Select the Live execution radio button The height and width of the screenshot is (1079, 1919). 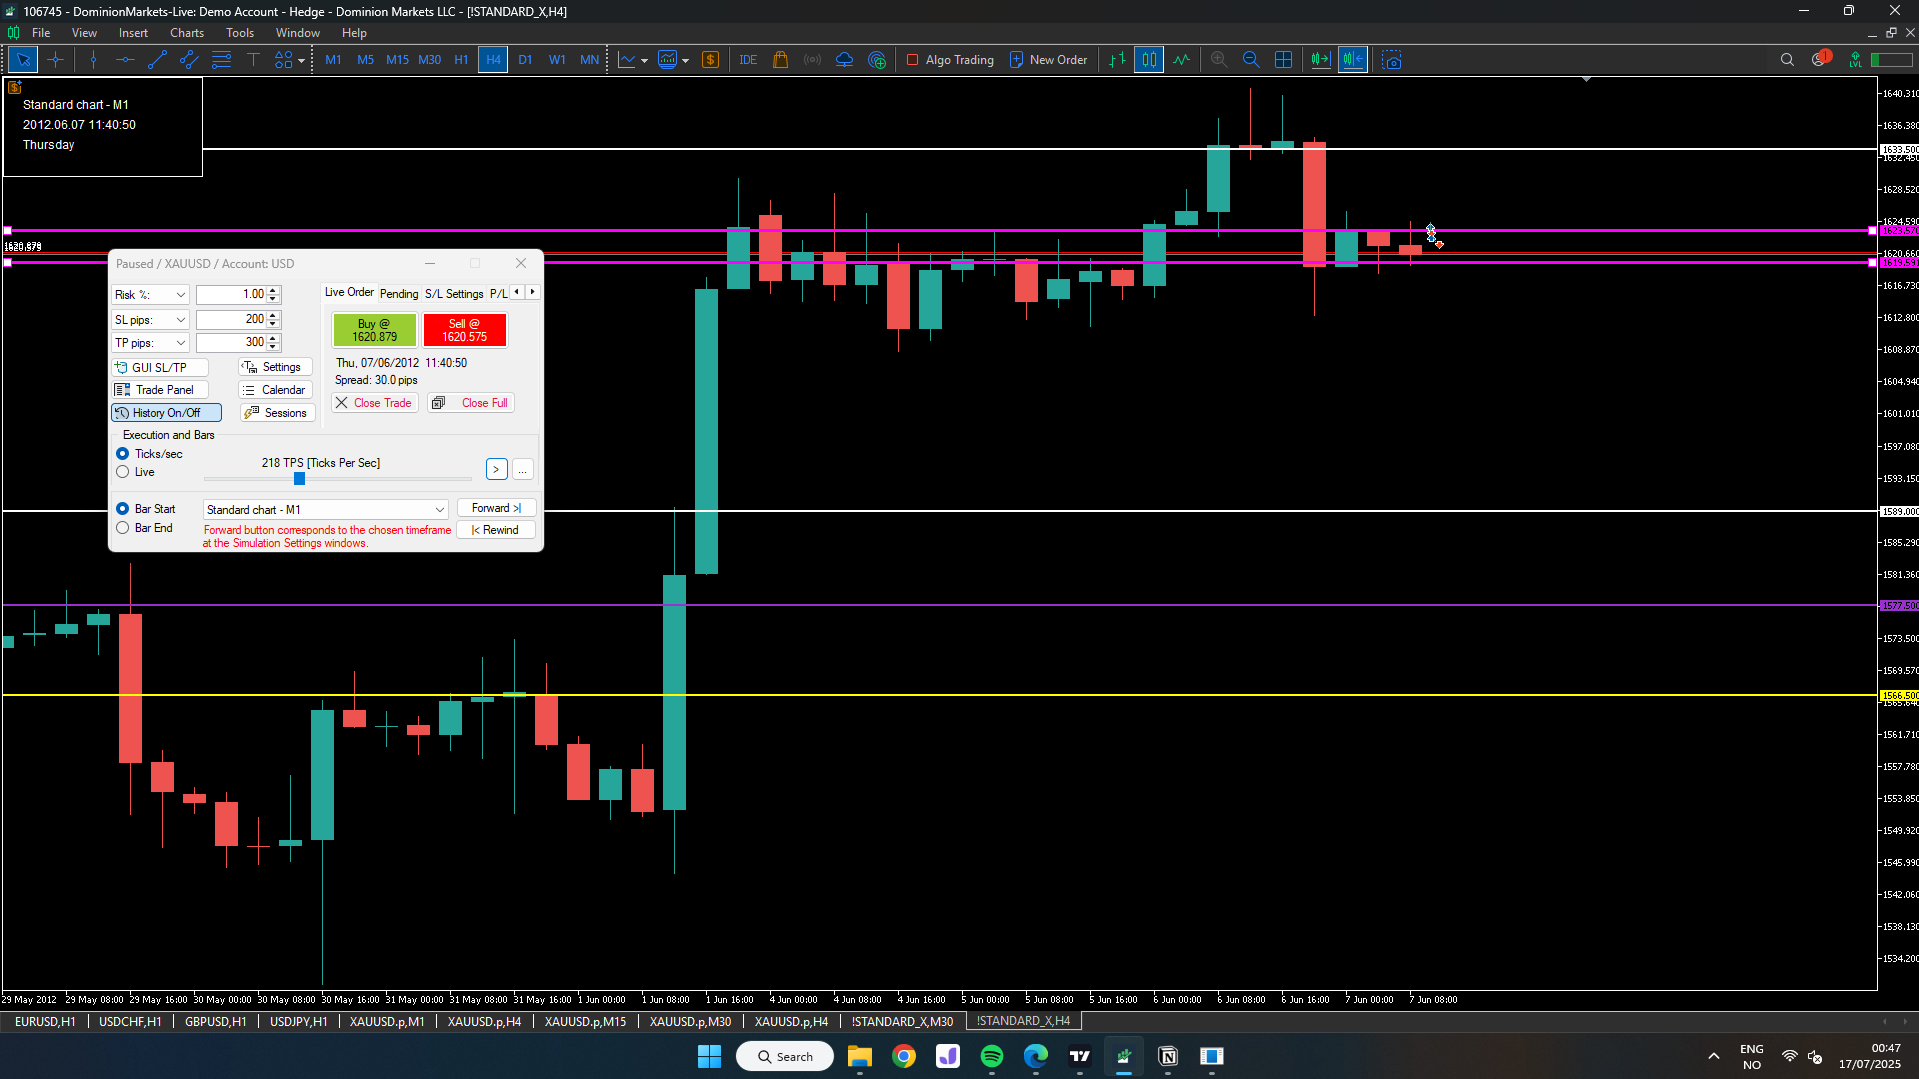point(123,472)
